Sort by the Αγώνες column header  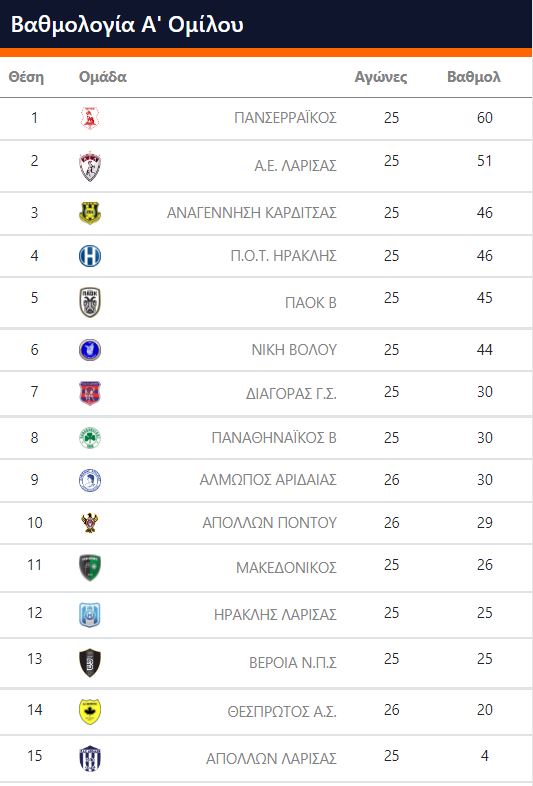tap(381, 77)
